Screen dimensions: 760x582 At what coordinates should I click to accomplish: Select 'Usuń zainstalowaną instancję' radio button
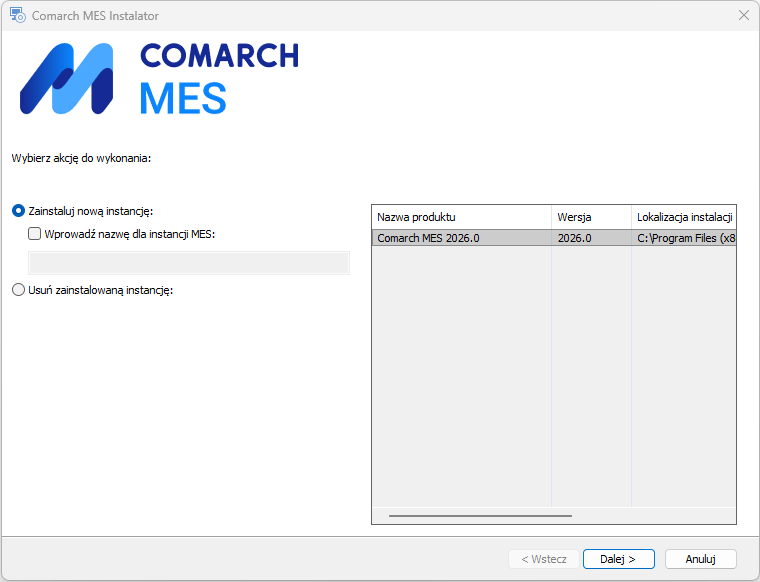18,290
